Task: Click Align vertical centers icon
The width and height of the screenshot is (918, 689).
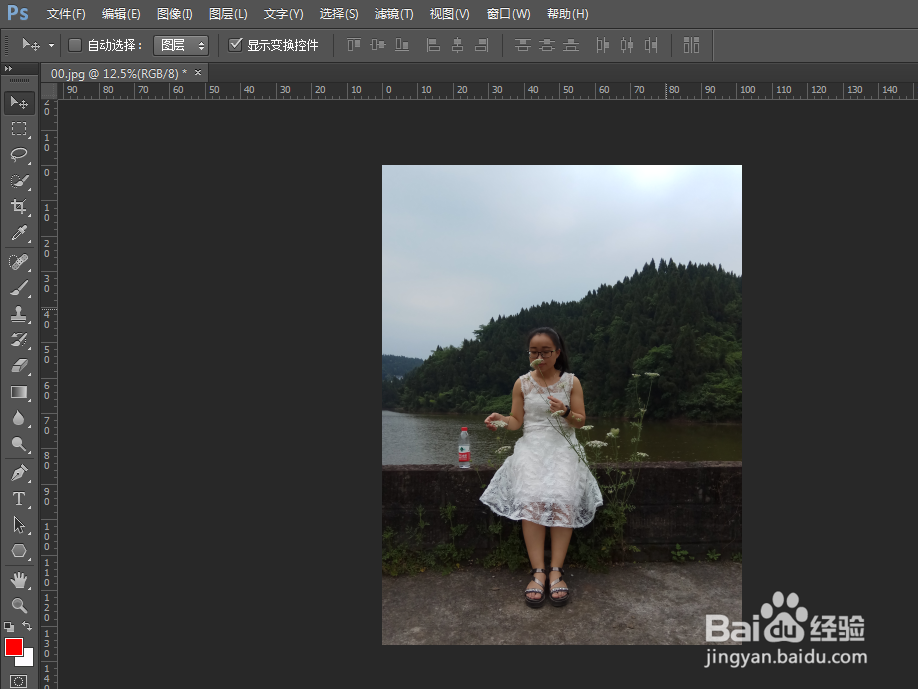Action: pyautogui.click(x=378, y=44)
